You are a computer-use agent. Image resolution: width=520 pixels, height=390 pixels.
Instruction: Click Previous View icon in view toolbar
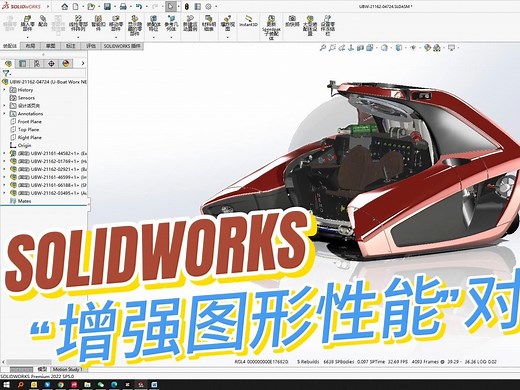click(341, 48)
